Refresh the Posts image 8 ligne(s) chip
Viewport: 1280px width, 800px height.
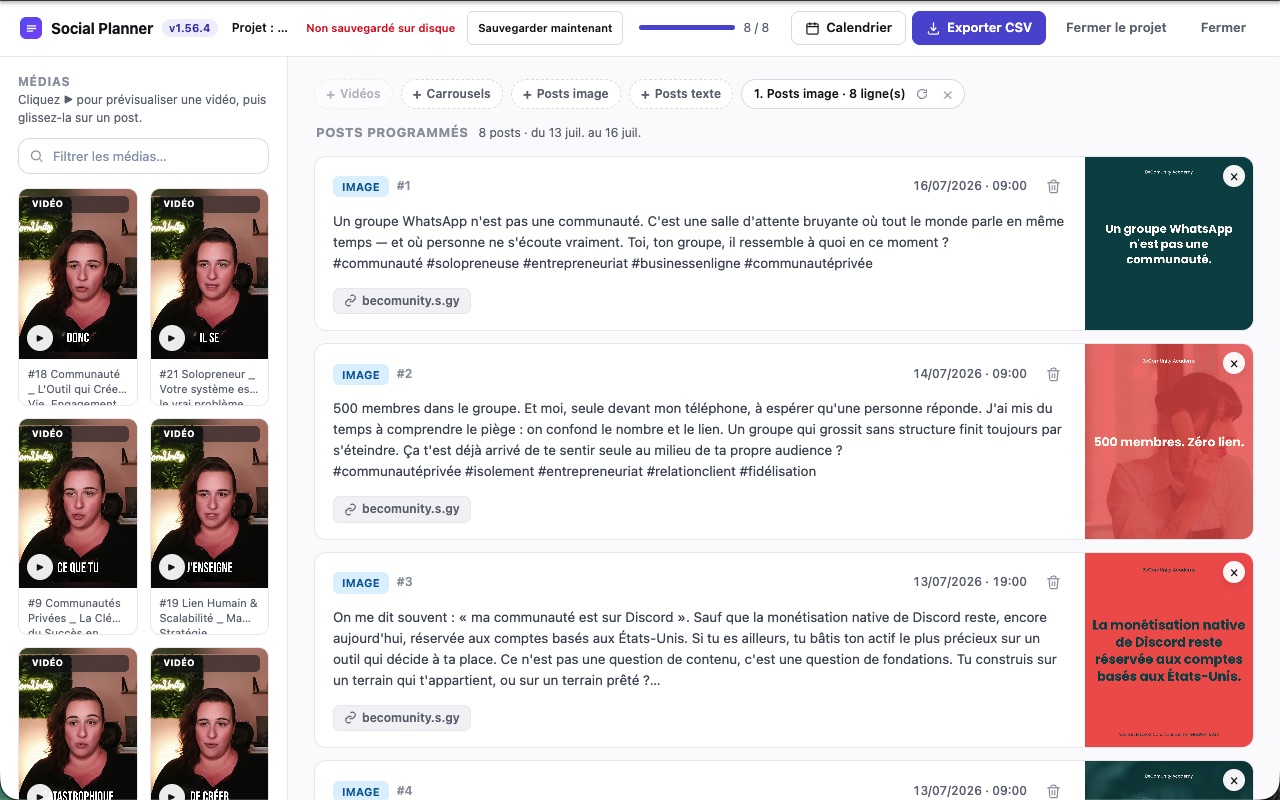pos(922,94)
